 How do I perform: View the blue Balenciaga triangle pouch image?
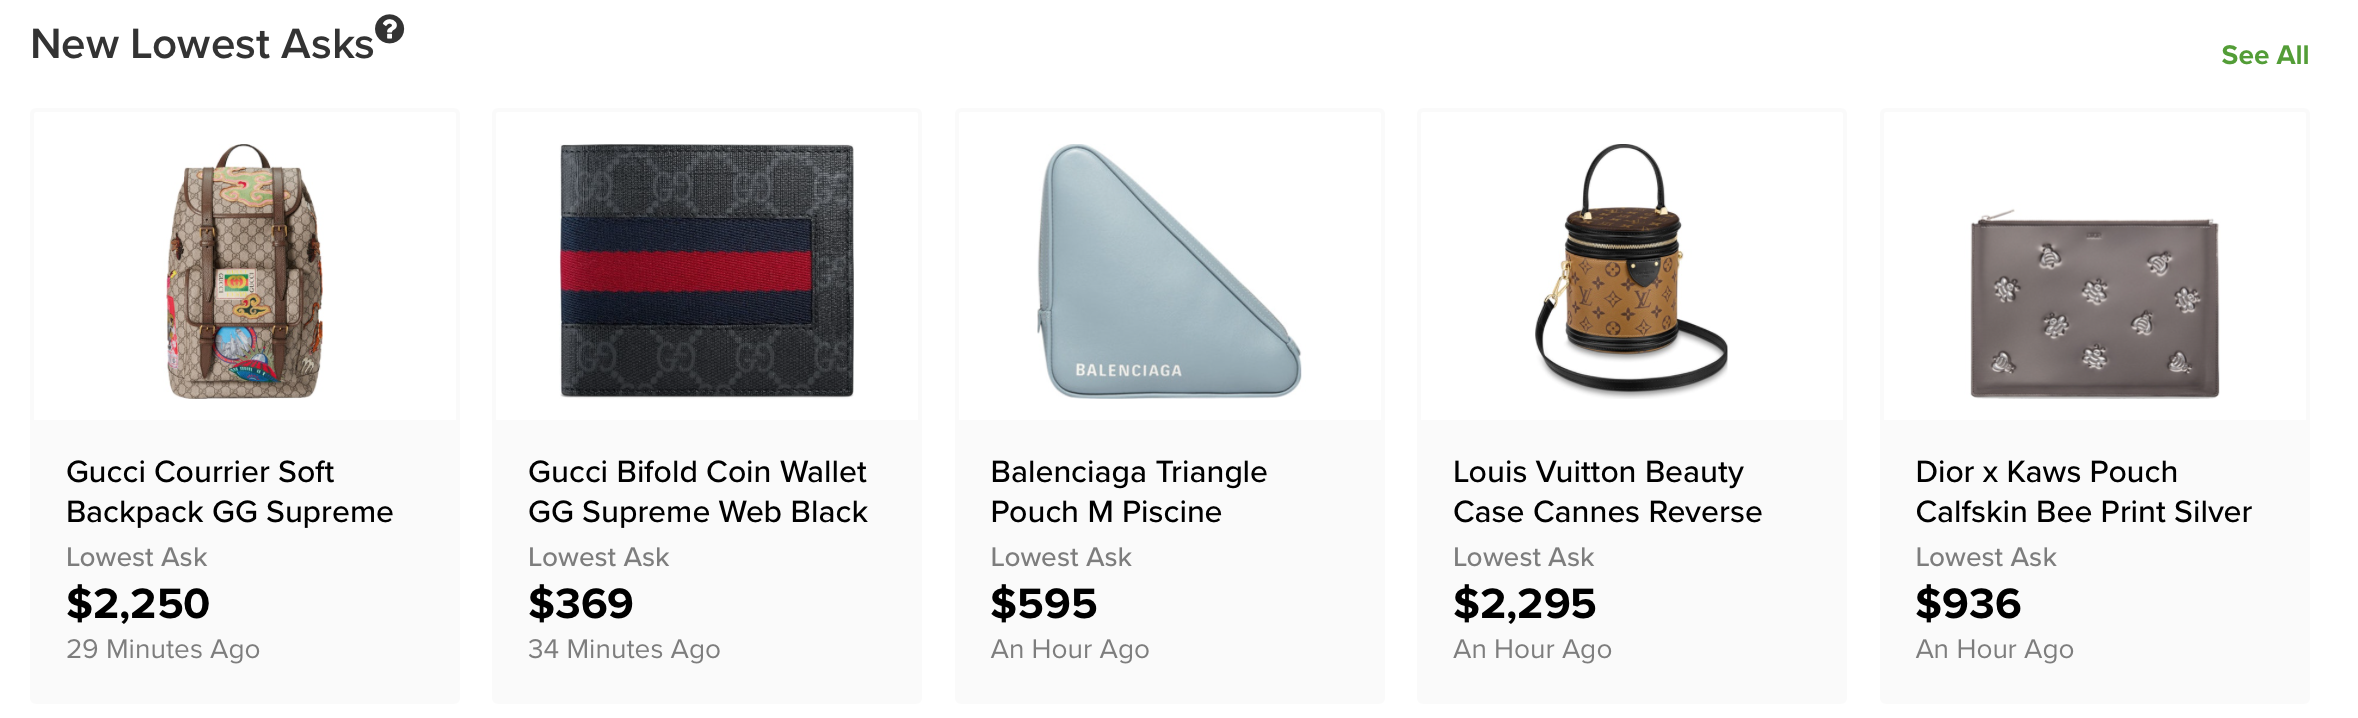(x=1169, y=271)
